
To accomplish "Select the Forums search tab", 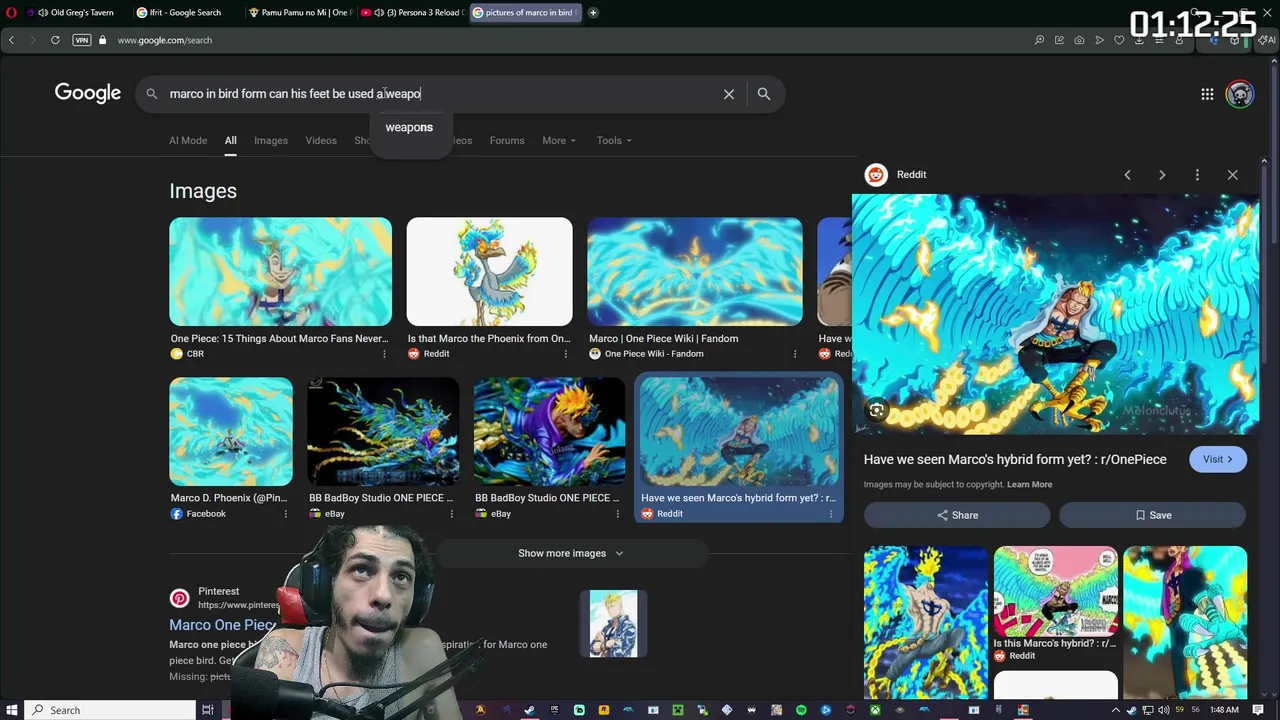I will click(507, 140).
